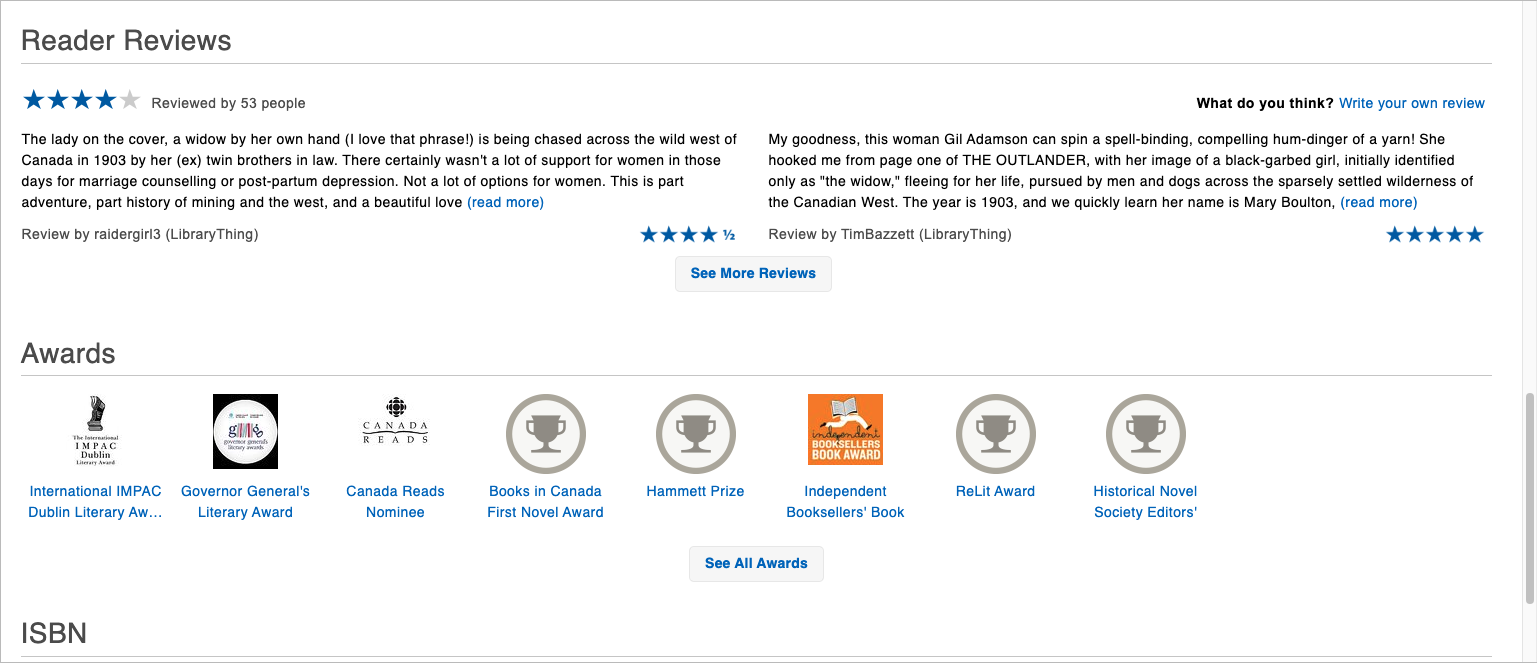Follow the Canada Reads Nominee link
Screen dimensions: 1537x663
[395, 502]
